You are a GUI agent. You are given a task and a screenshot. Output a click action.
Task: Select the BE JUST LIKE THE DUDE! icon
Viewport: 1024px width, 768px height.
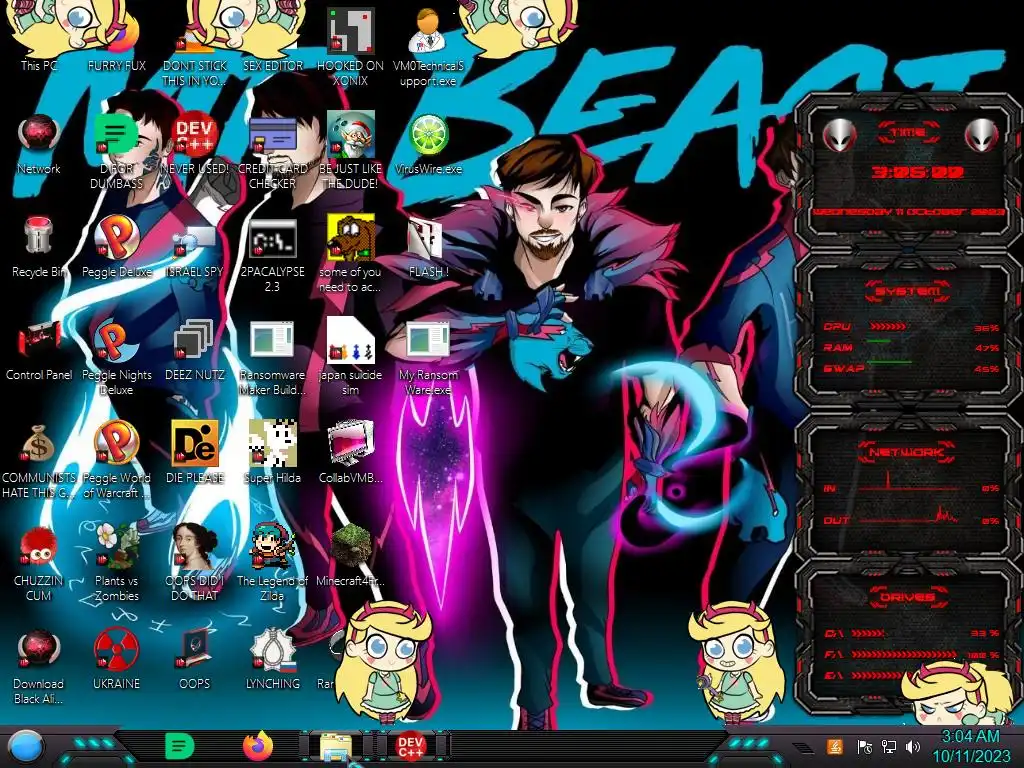[350, 150]
